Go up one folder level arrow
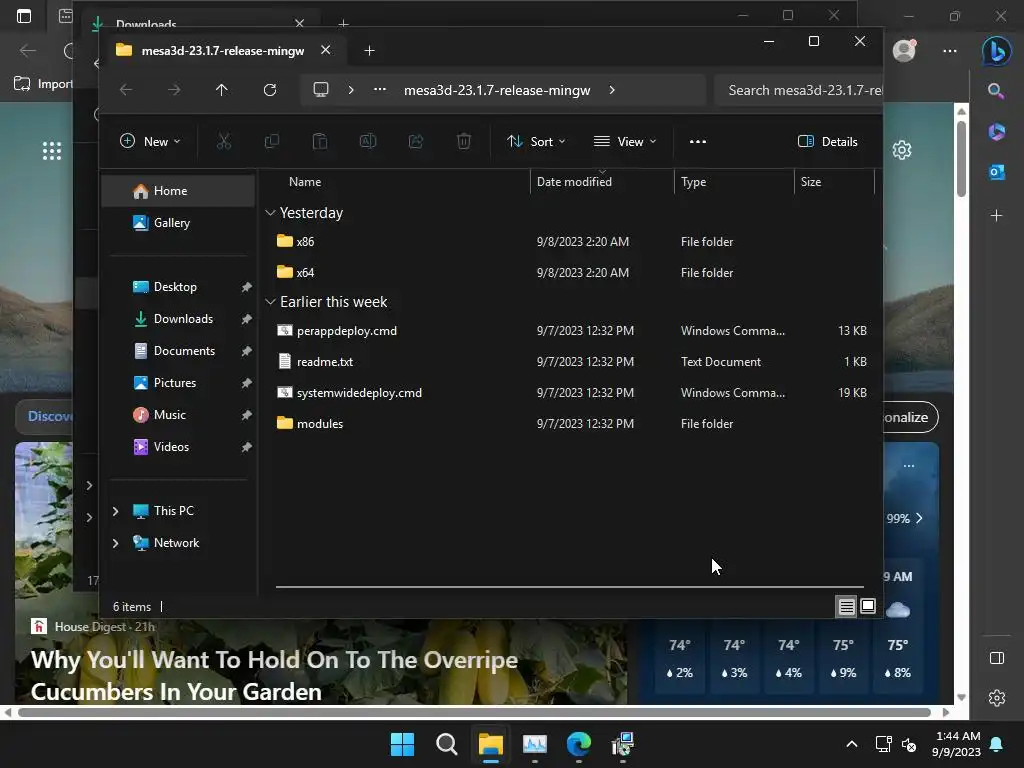 (221, 90)
